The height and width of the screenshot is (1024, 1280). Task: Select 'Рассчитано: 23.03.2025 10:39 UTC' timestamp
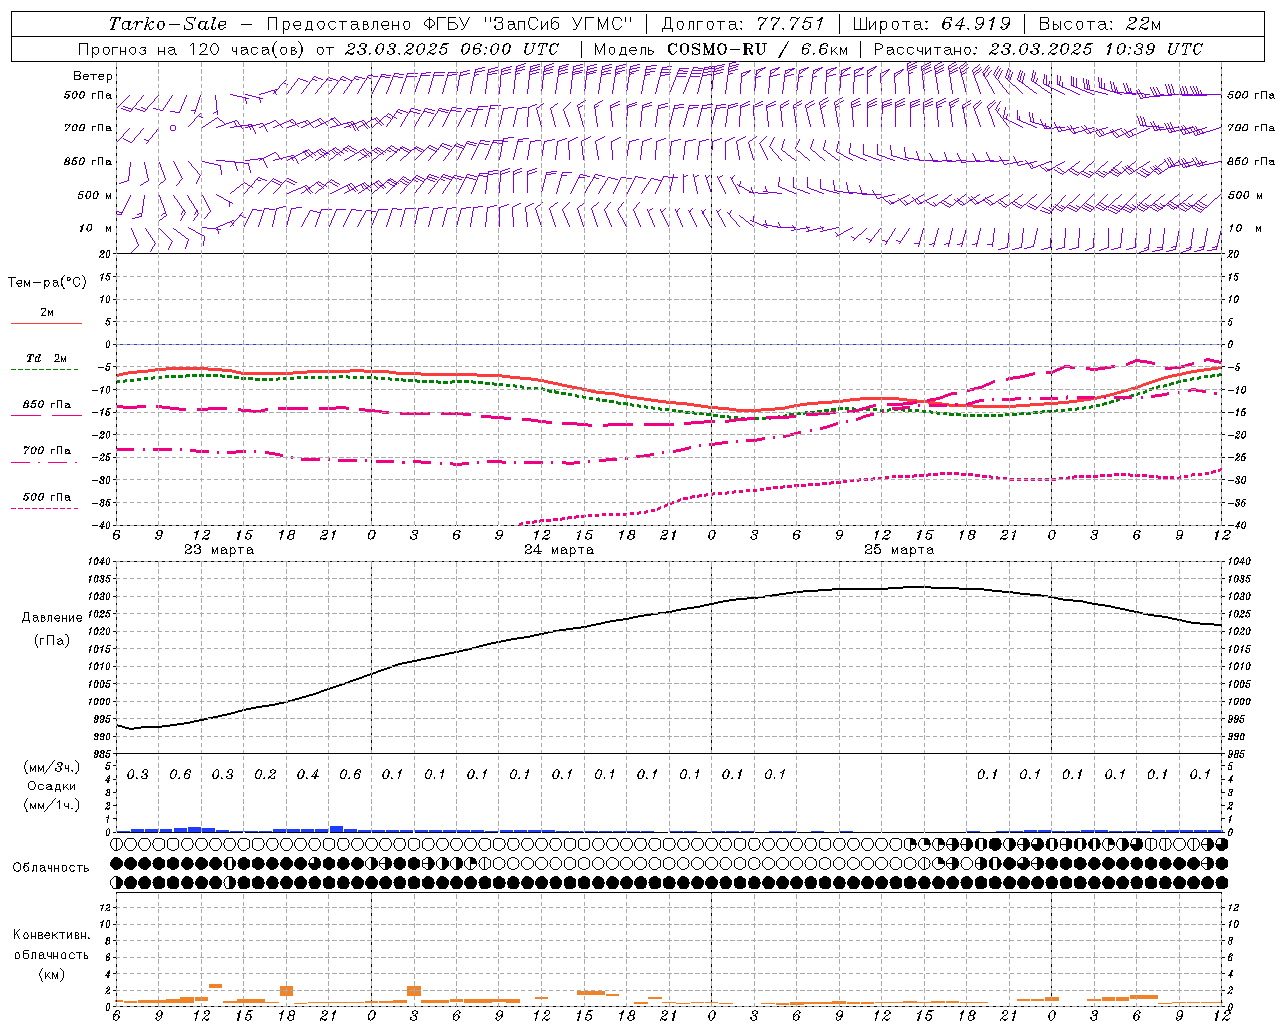(x=1038, y=49)
